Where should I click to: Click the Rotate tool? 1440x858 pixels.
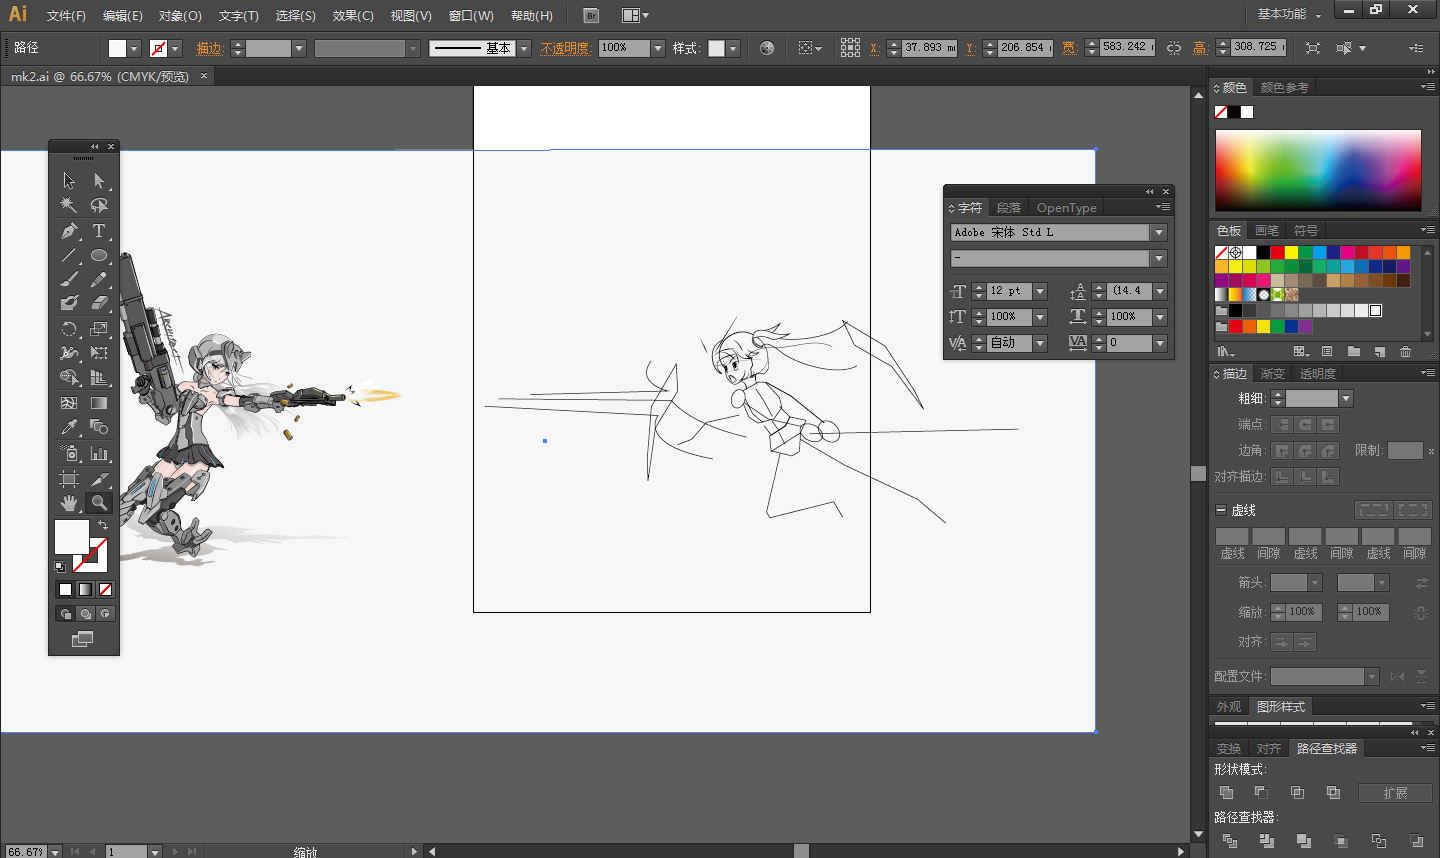coord(68,329)
